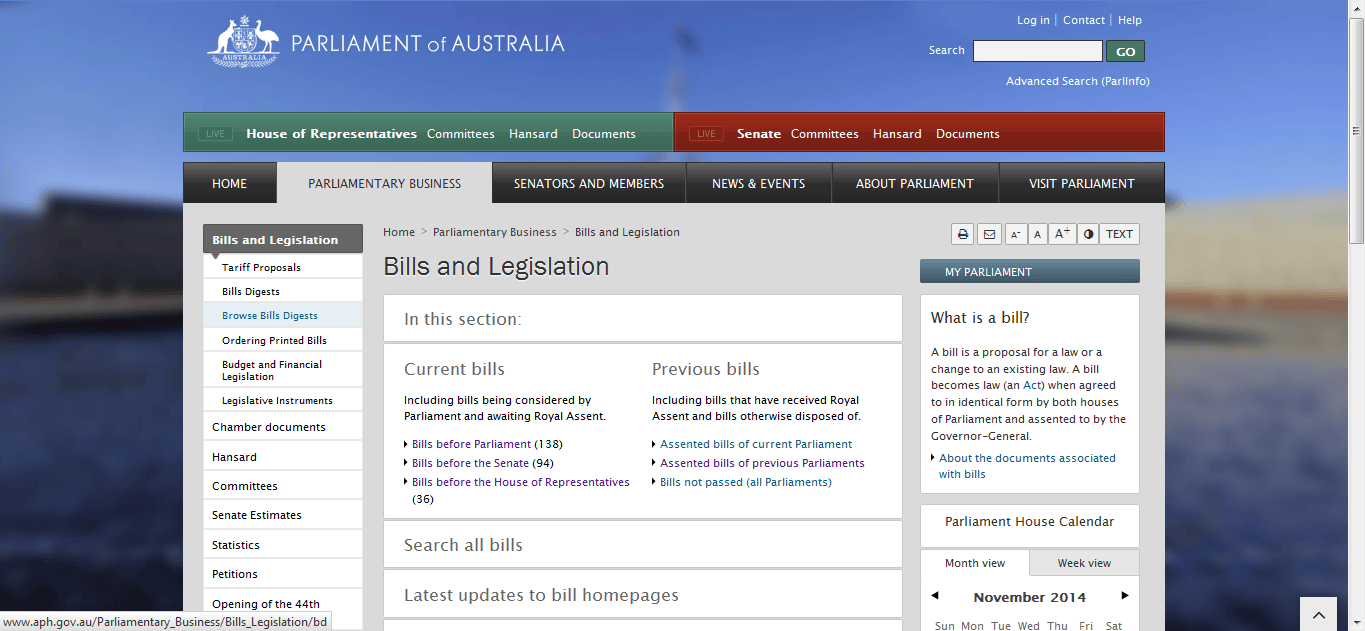This screenshot has height=631, width=1365.
Task: Toggle high contrast mode icon
Action: (1088, 234)
